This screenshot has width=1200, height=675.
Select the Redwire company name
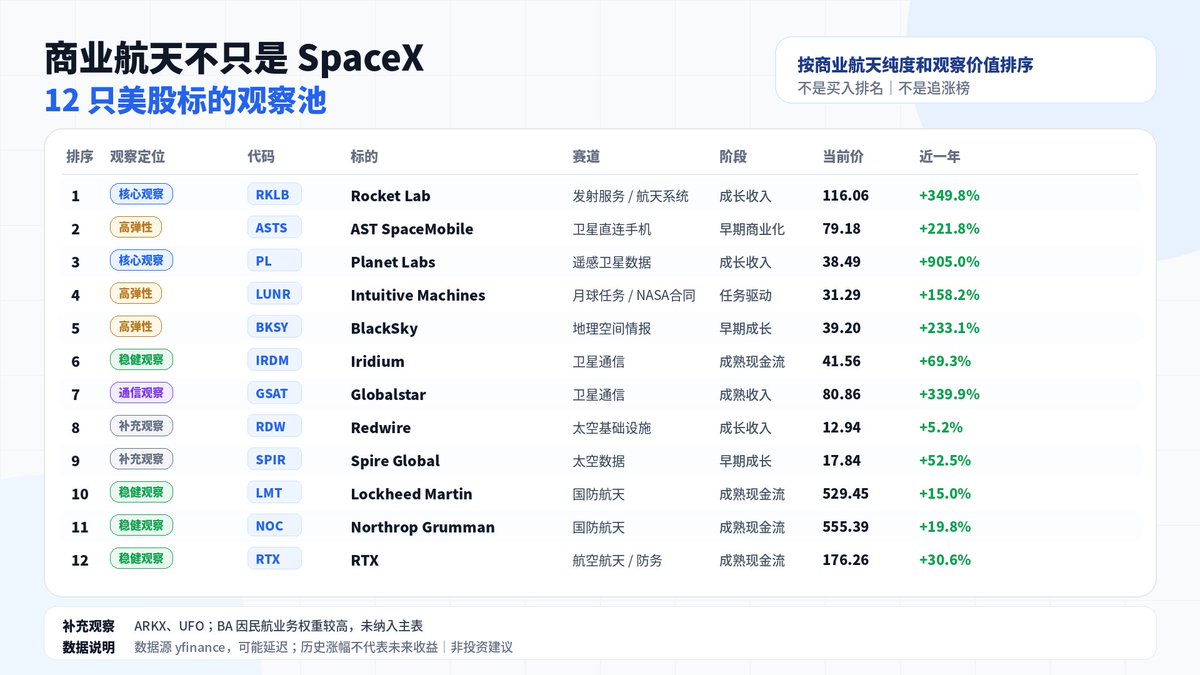380,427
